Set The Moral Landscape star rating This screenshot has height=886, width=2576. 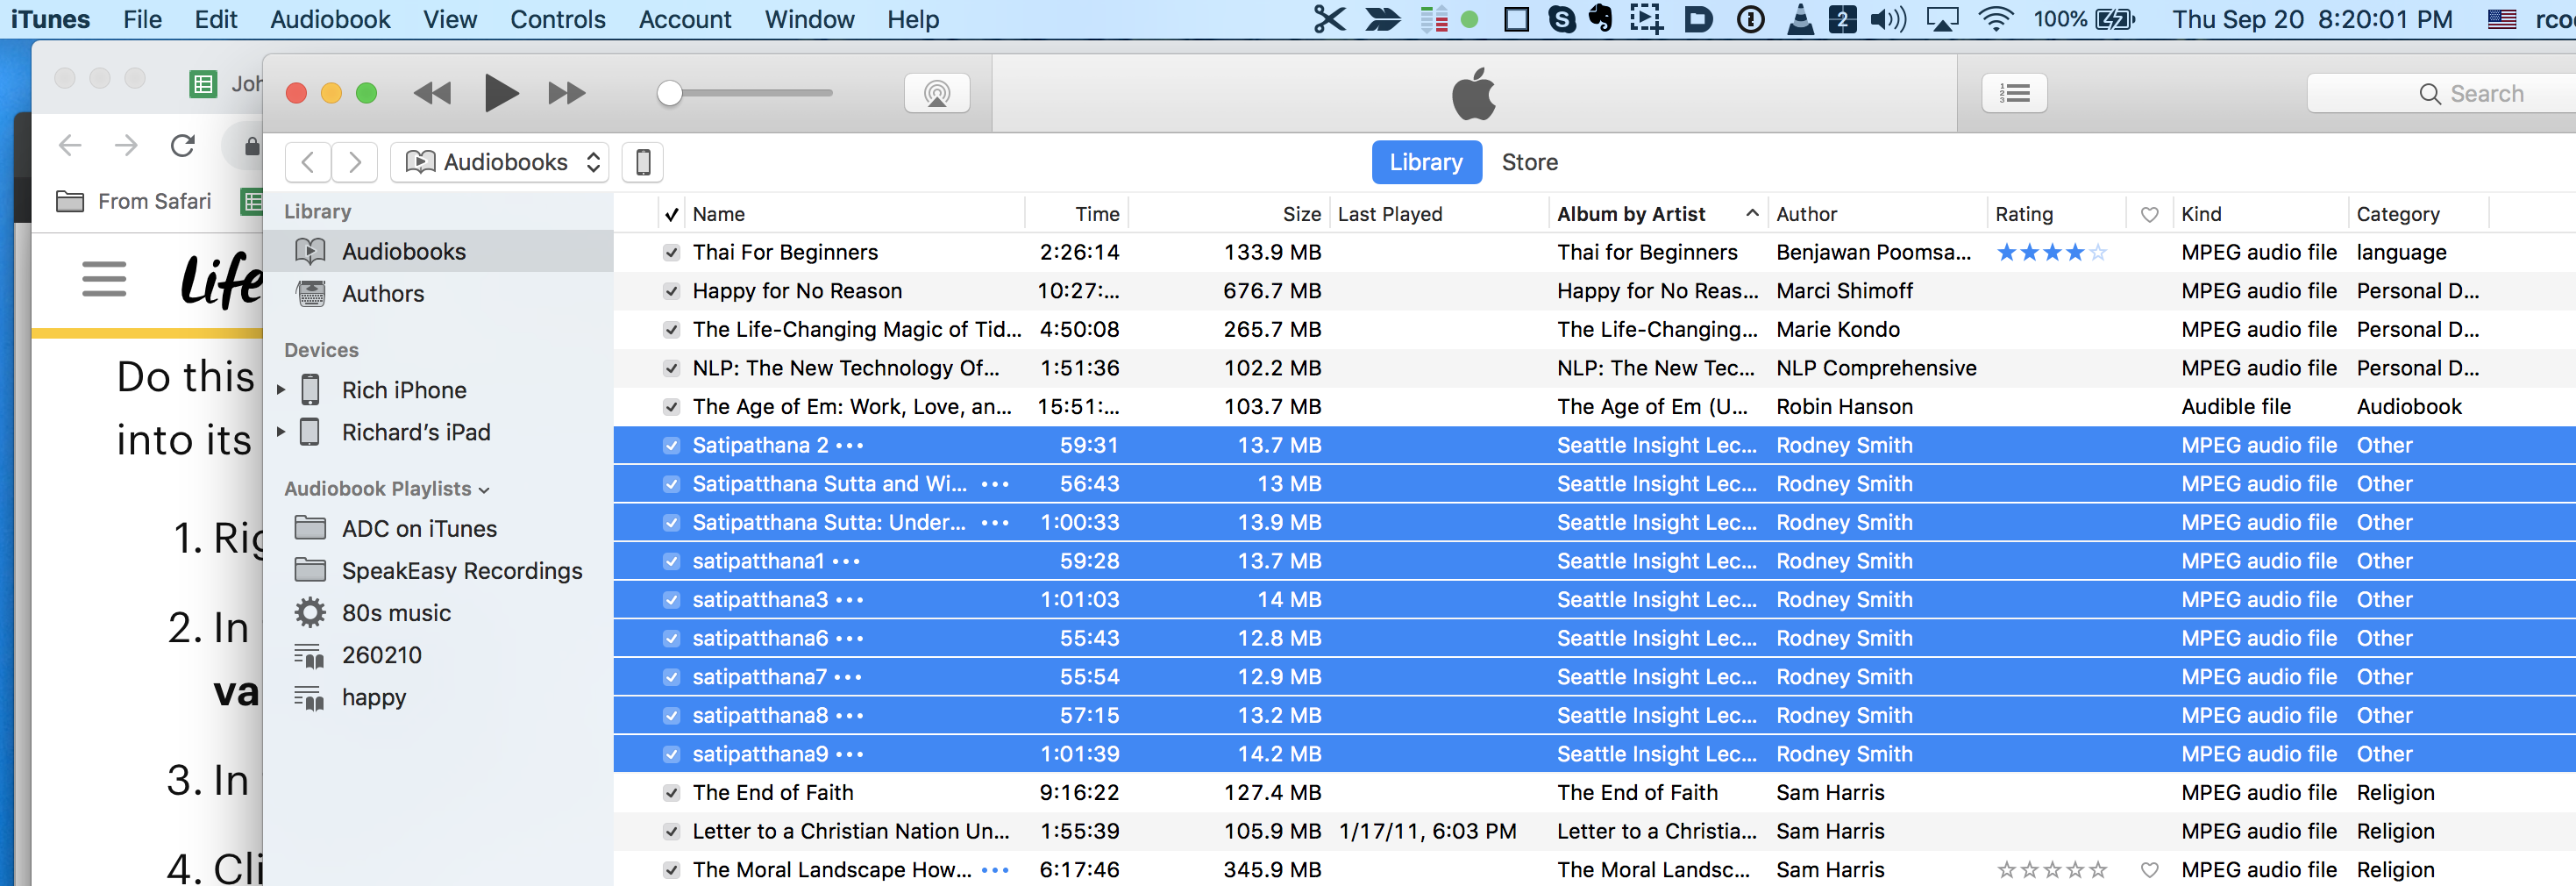2051,870
